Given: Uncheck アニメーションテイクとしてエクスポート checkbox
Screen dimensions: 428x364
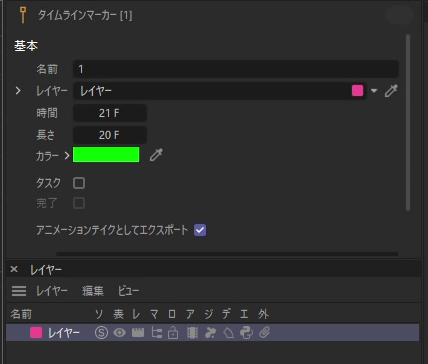Looking at the screenshot, I should click(200, 230).
